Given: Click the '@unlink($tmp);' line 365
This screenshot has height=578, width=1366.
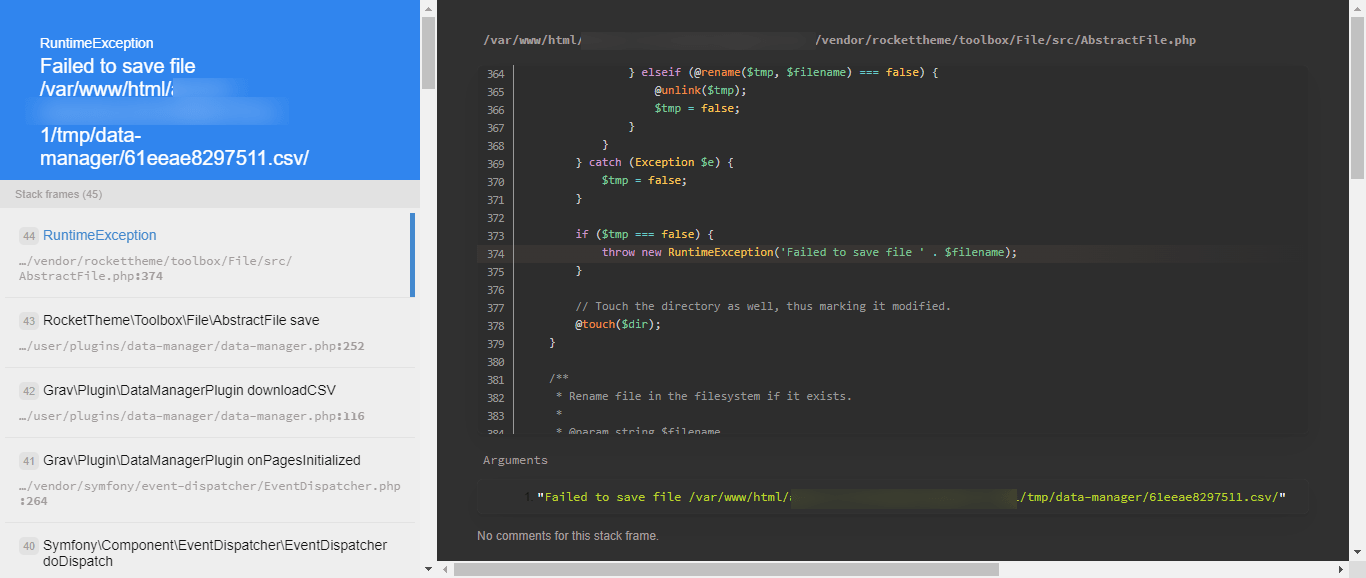Looking at the screenshot, I should pos(700,91).
